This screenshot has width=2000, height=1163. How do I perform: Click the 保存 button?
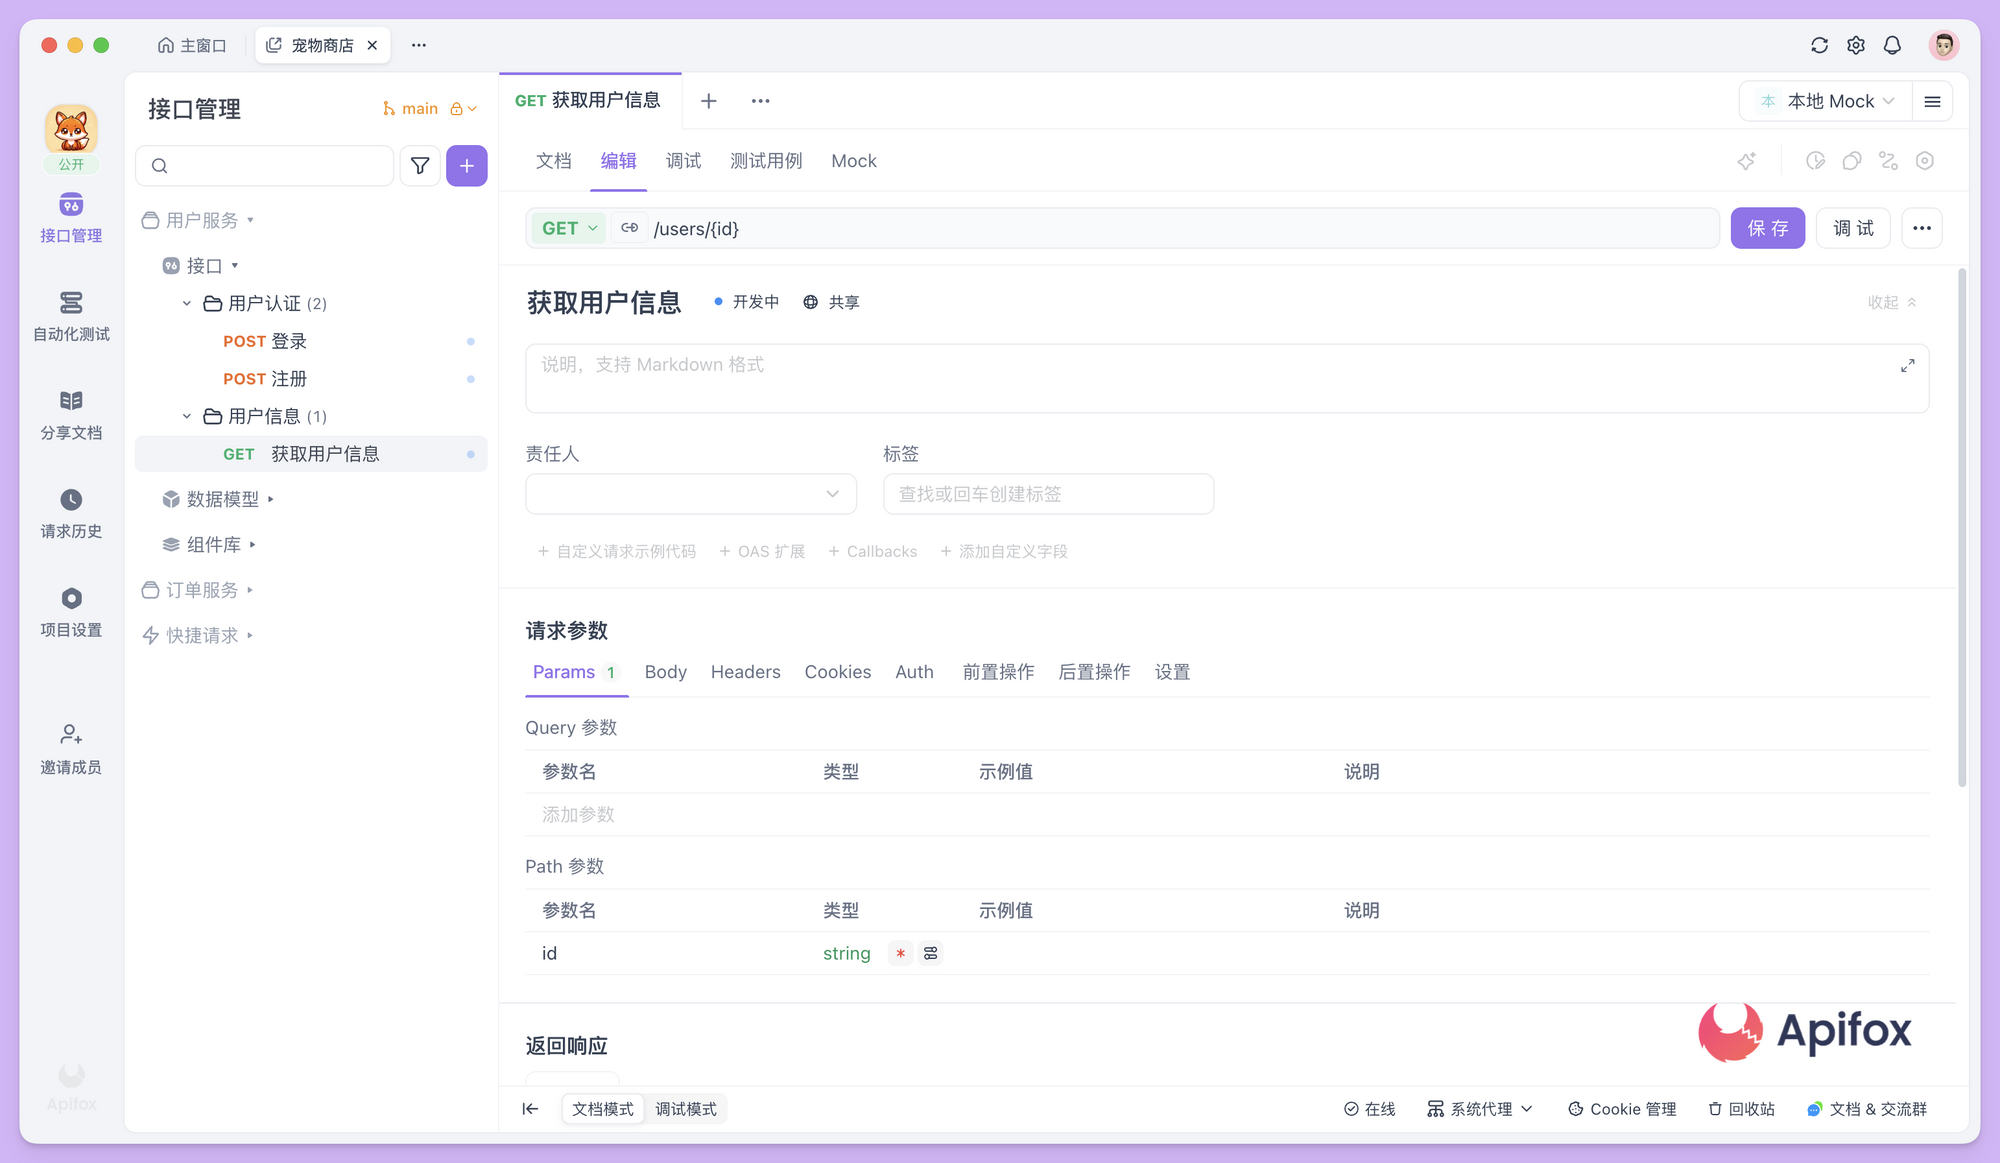tap(1767, 228)
